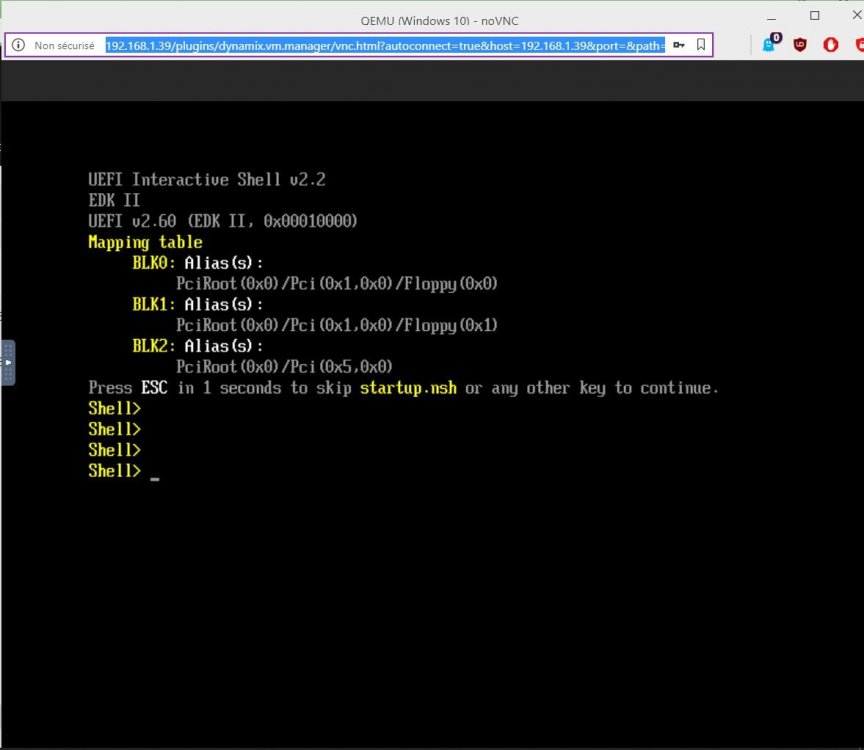Bookmark this page with bookmark icon
The image size is (864, 750).
(701, 45)
